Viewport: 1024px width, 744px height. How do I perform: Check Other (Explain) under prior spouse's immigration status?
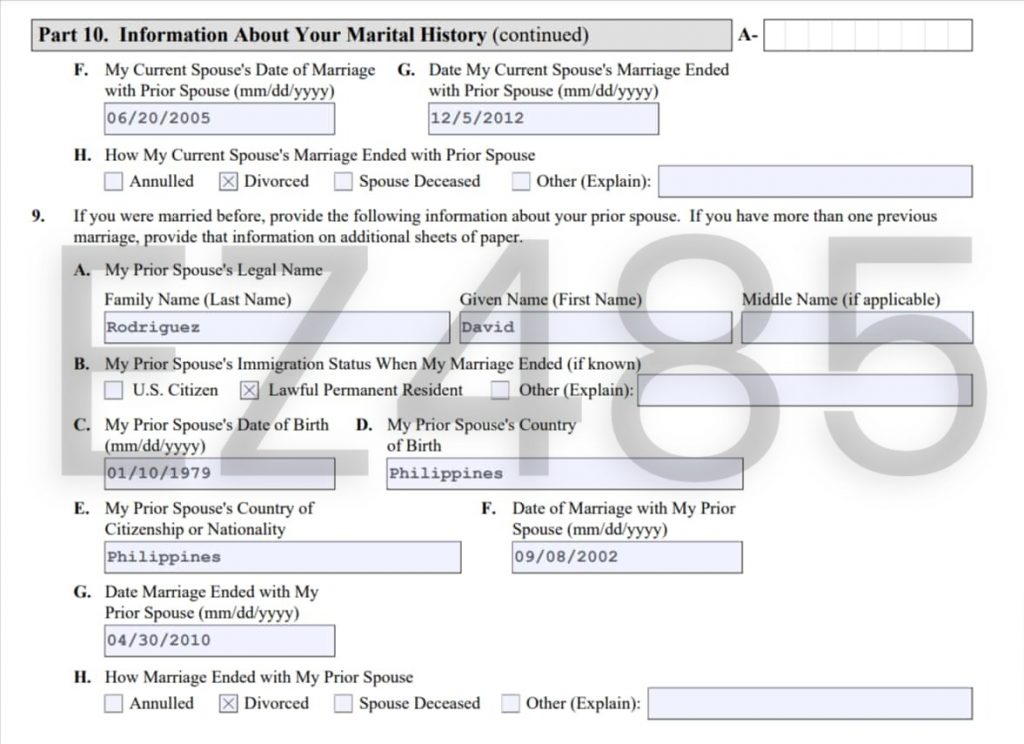pos(500,390)
